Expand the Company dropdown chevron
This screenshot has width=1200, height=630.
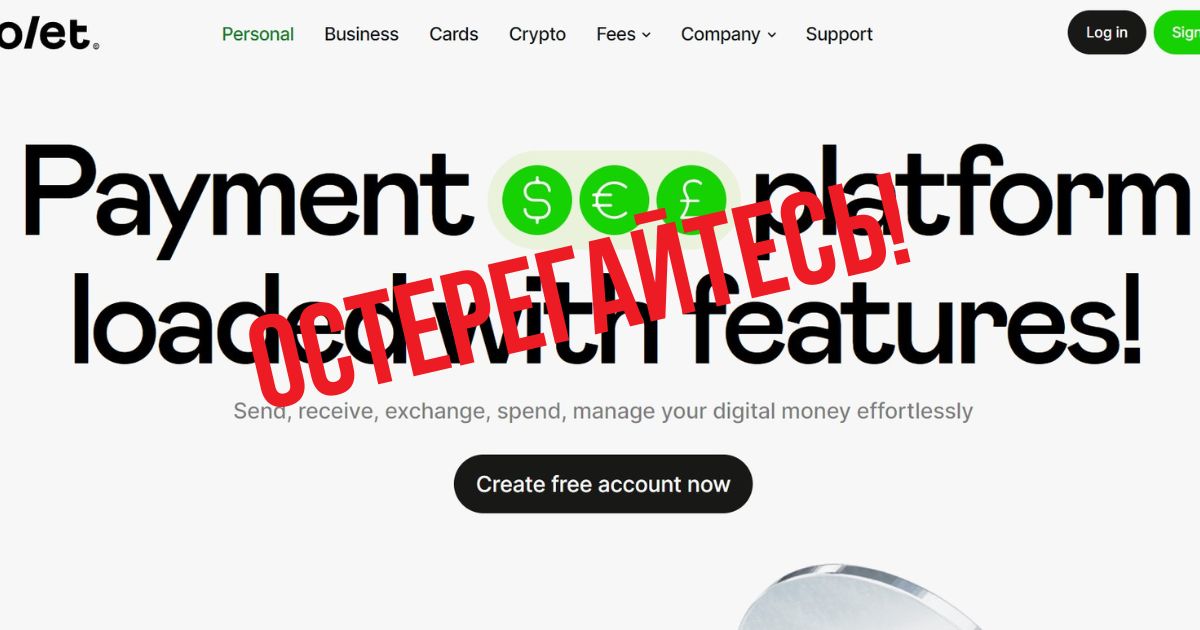pyautogui.click(x=771, y=35)
